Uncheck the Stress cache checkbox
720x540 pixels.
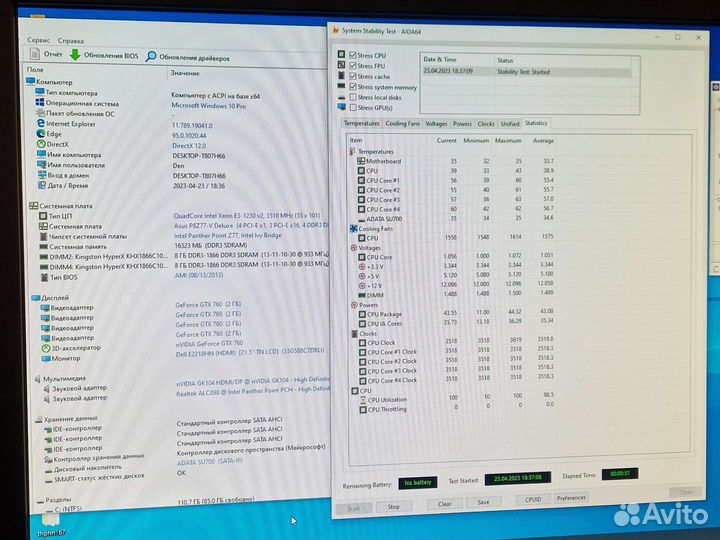coord(353,76)
